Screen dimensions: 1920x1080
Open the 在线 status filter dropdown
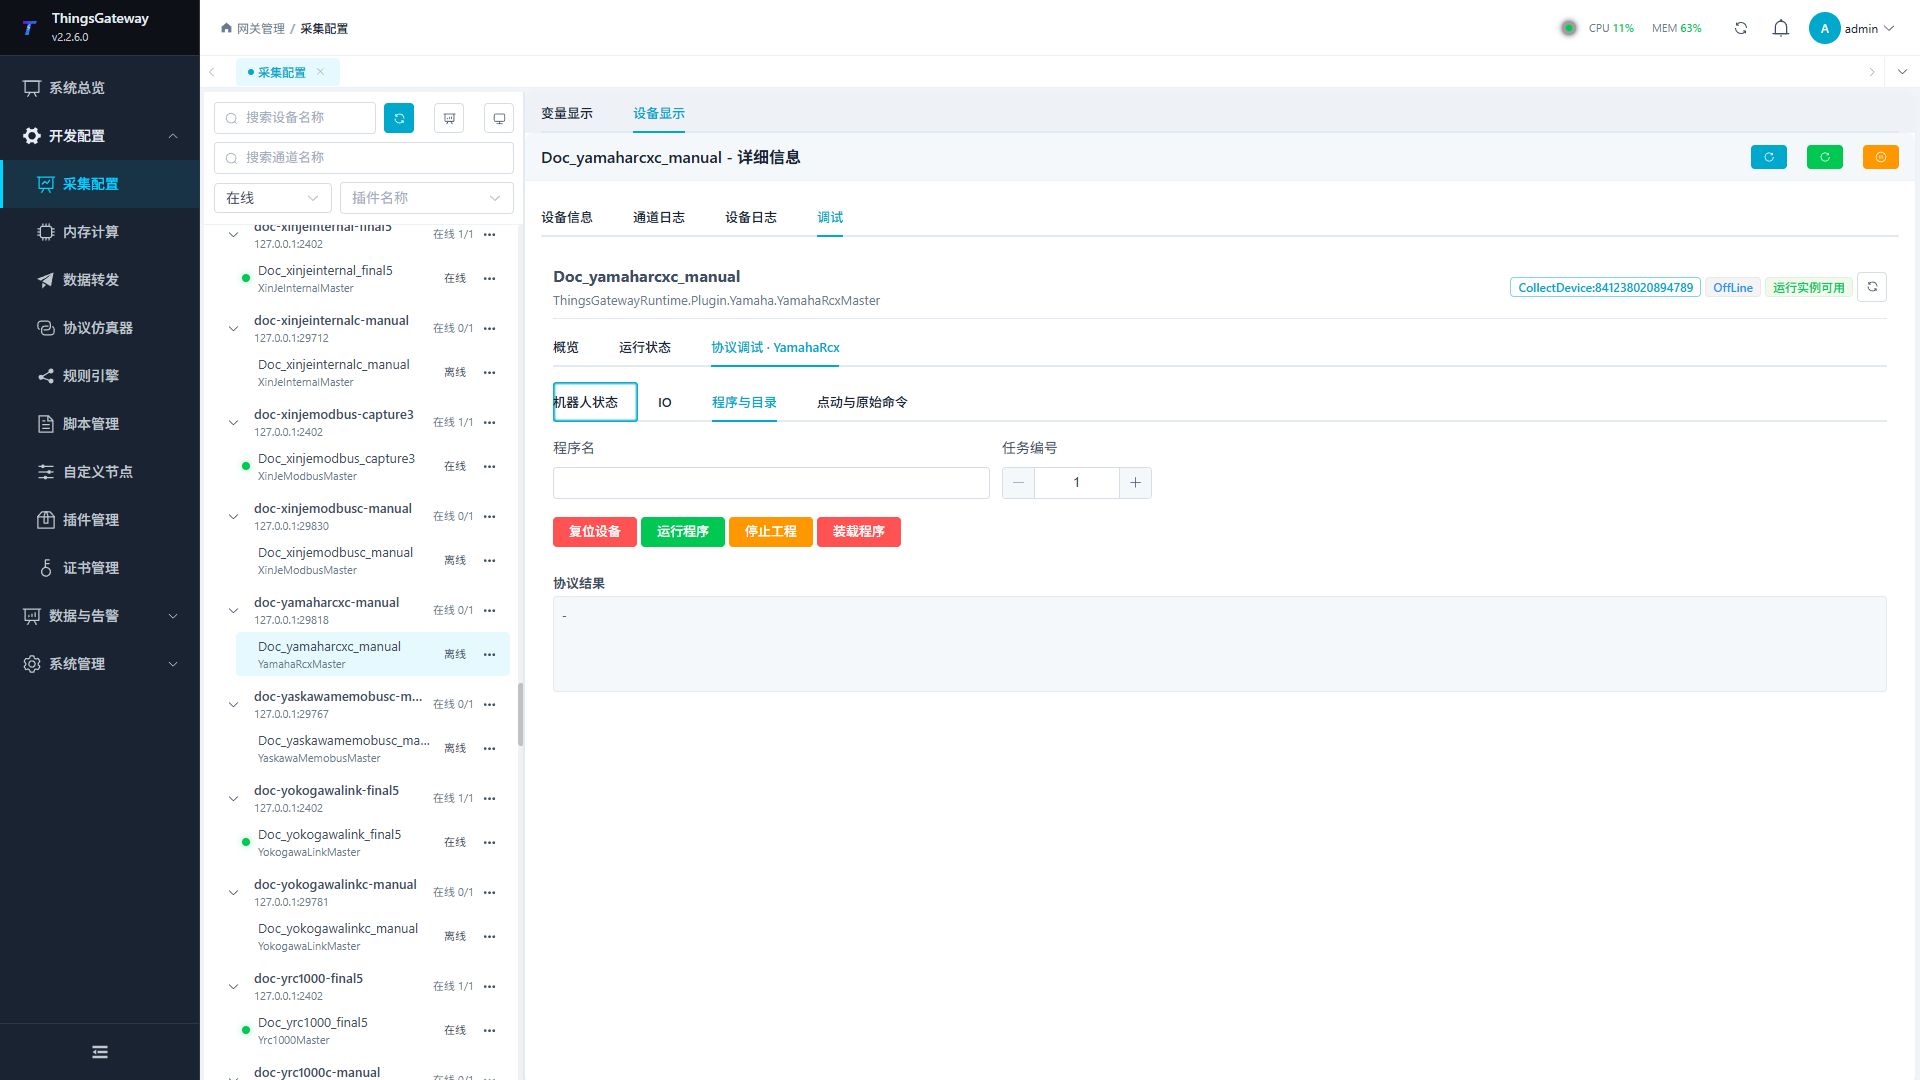[x=273, y=198]
